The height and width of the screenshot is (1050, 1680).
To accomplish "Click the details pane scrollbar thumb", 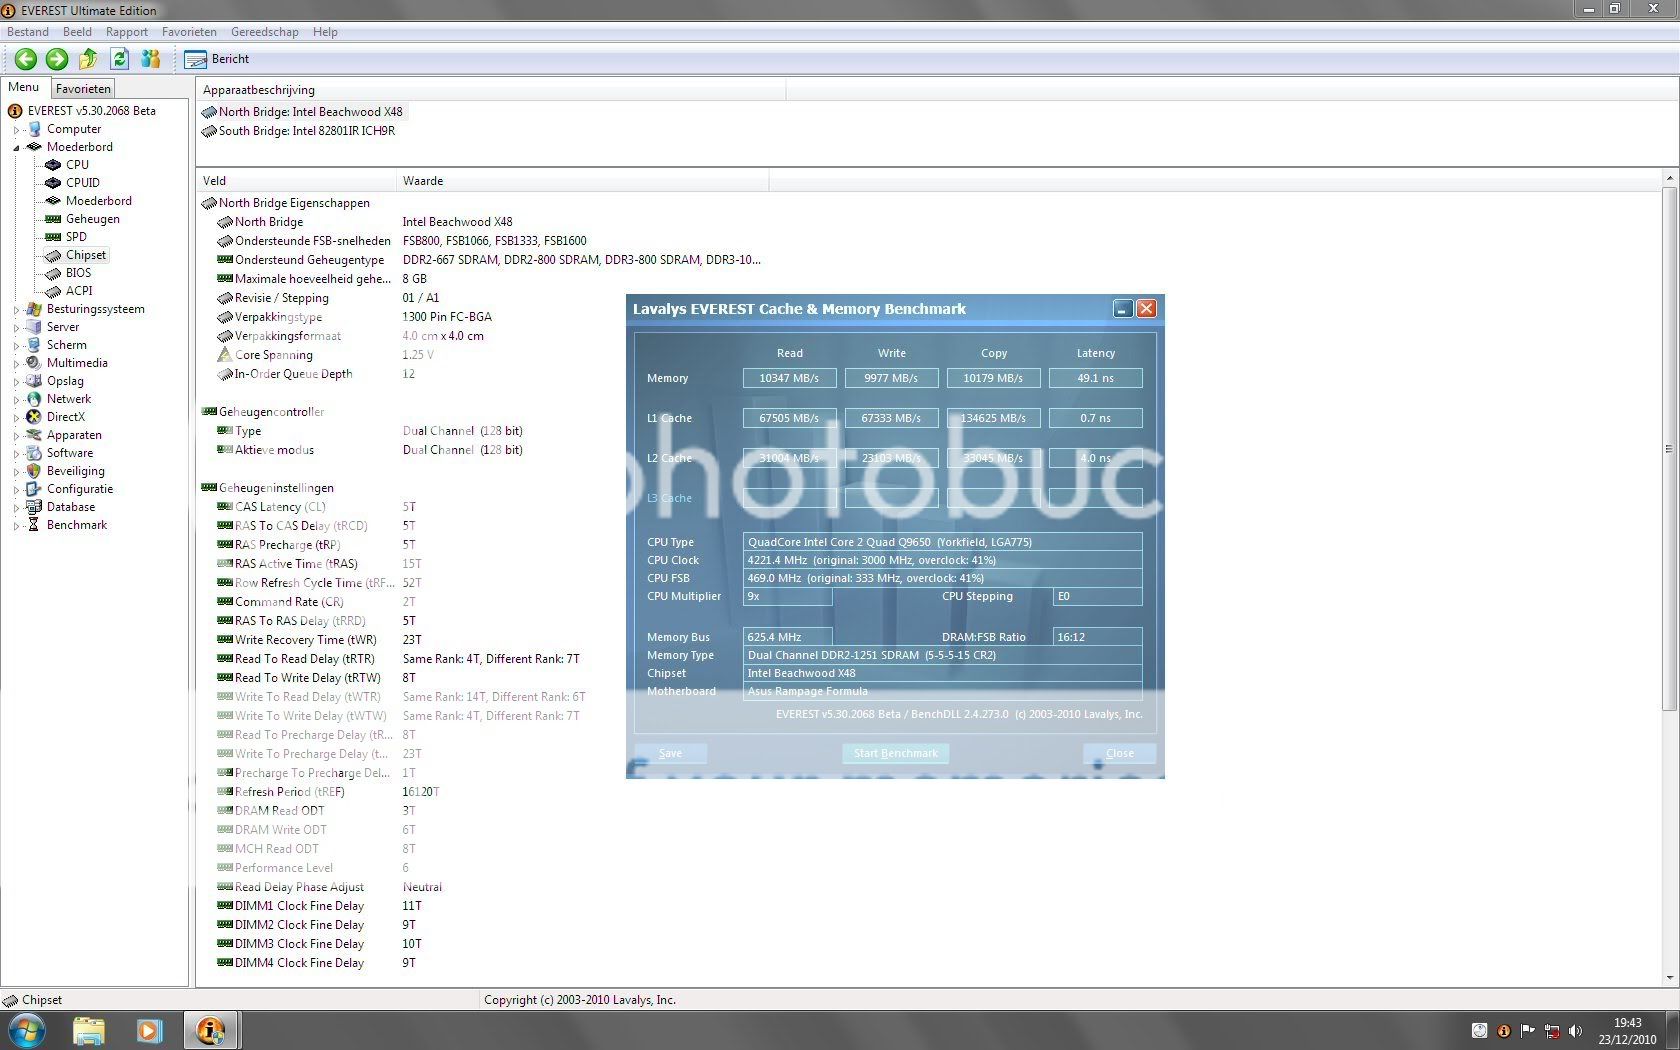I will (1669, 448).
